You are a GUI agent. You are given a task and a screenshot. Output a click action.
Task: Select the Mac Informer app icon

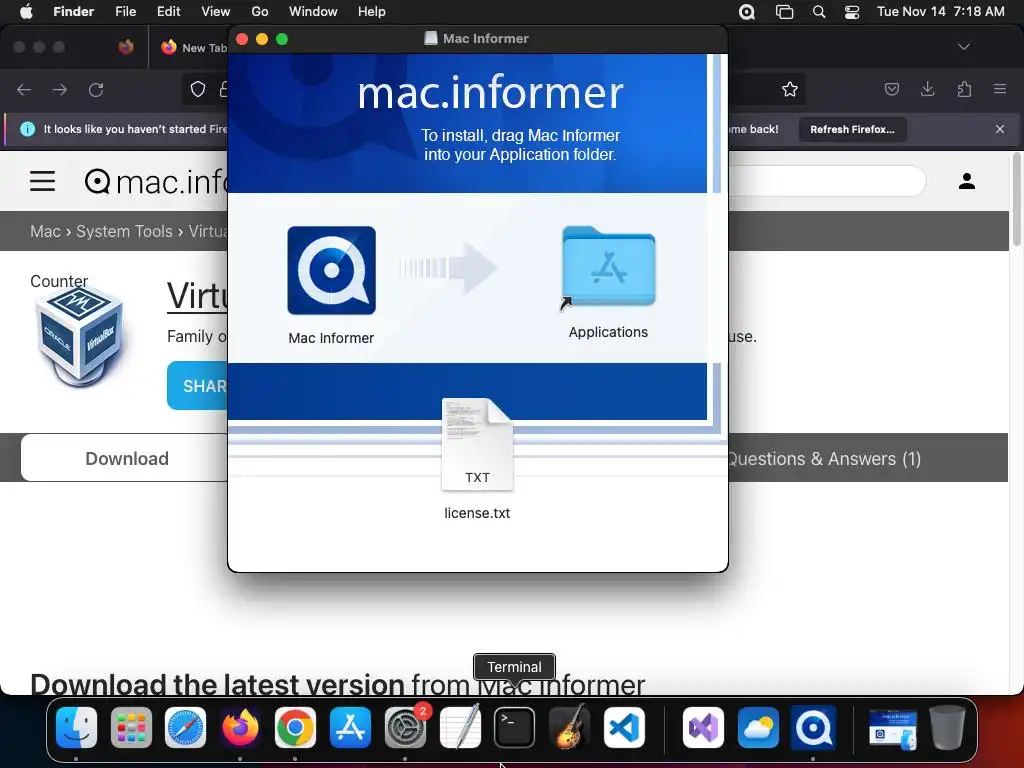331,270
